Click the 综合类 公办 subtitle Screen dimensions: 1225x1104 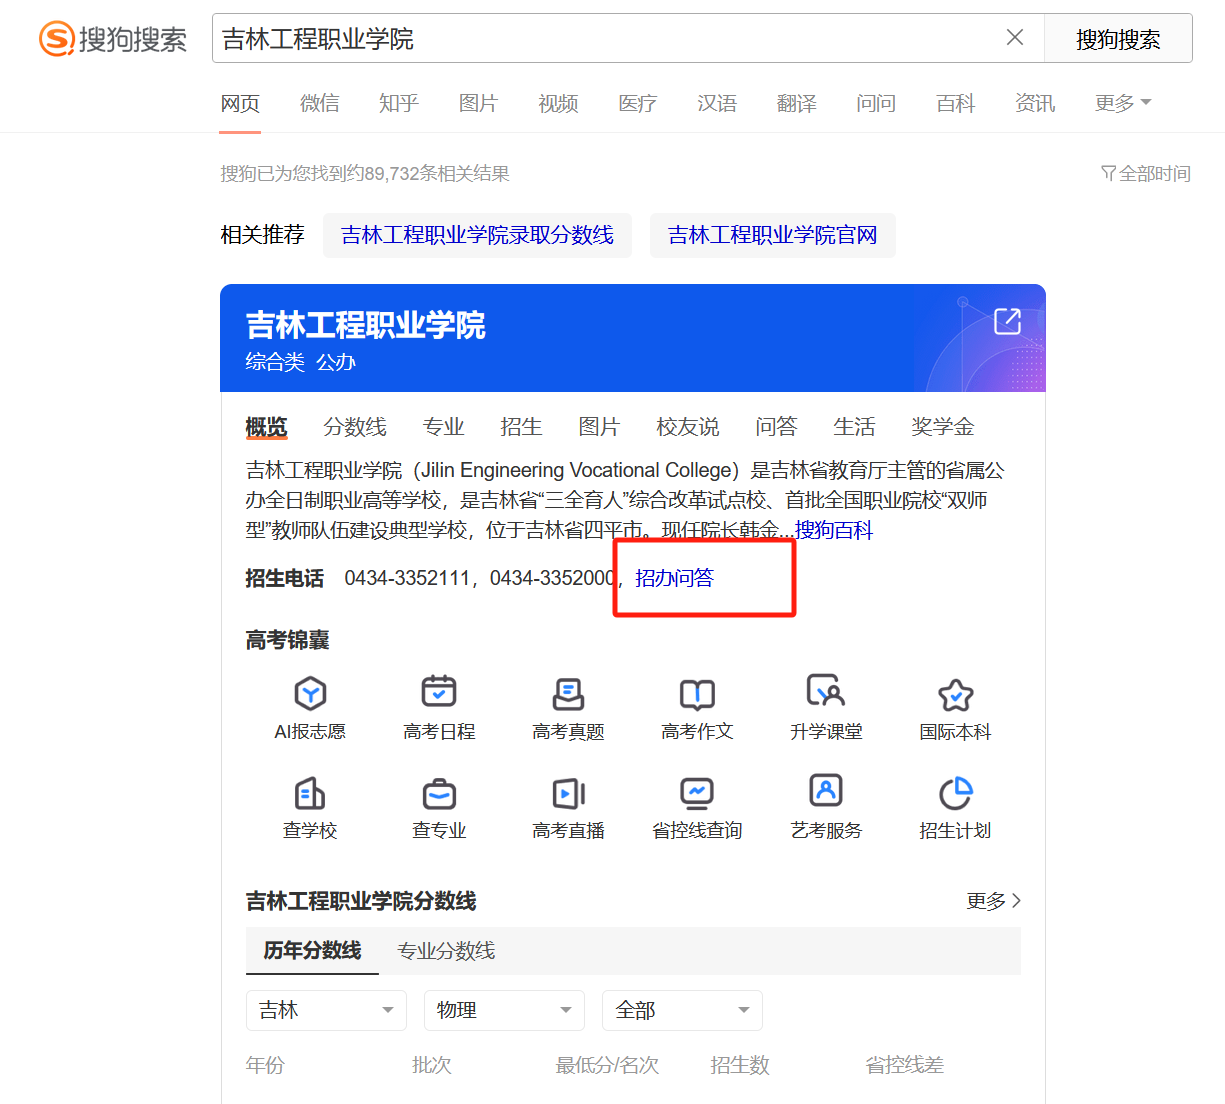[x=301, y=362]
